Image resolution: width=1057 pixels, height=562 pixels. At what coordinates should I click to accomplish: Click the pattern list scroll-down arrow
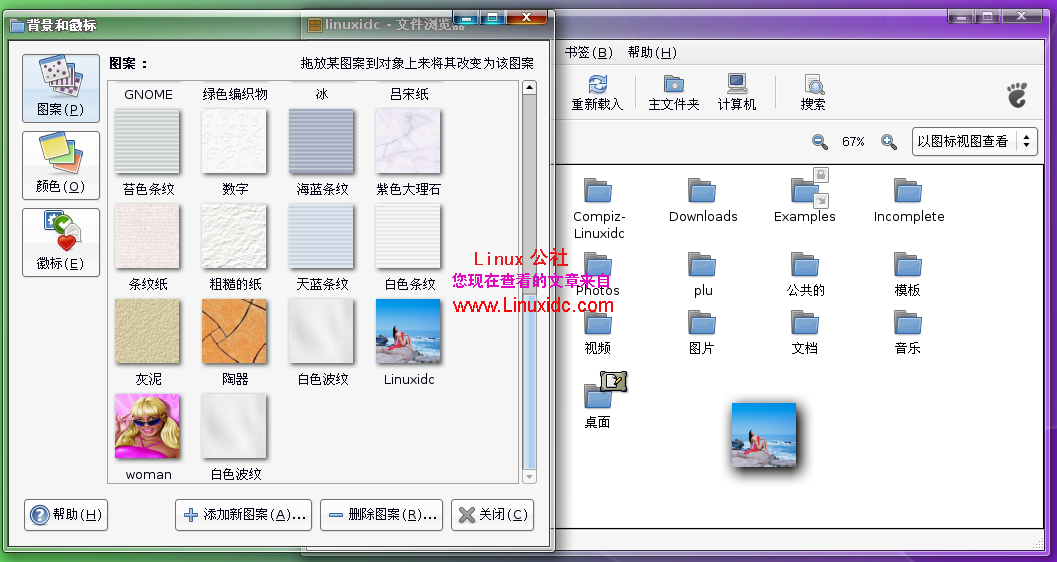pos(529,476)
